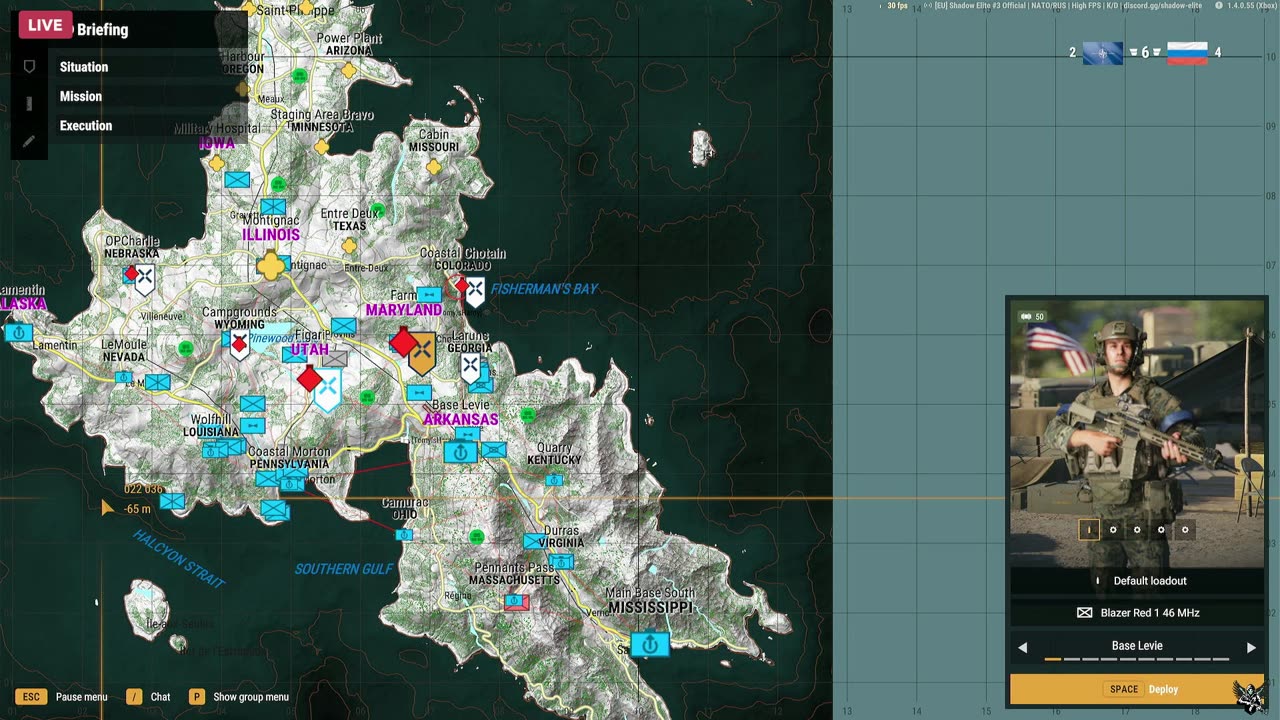The height and width of the screenshot is (720, 1280).
Task: Click the yellow marker at Entre Deux Texas
Action: [349, 245]
